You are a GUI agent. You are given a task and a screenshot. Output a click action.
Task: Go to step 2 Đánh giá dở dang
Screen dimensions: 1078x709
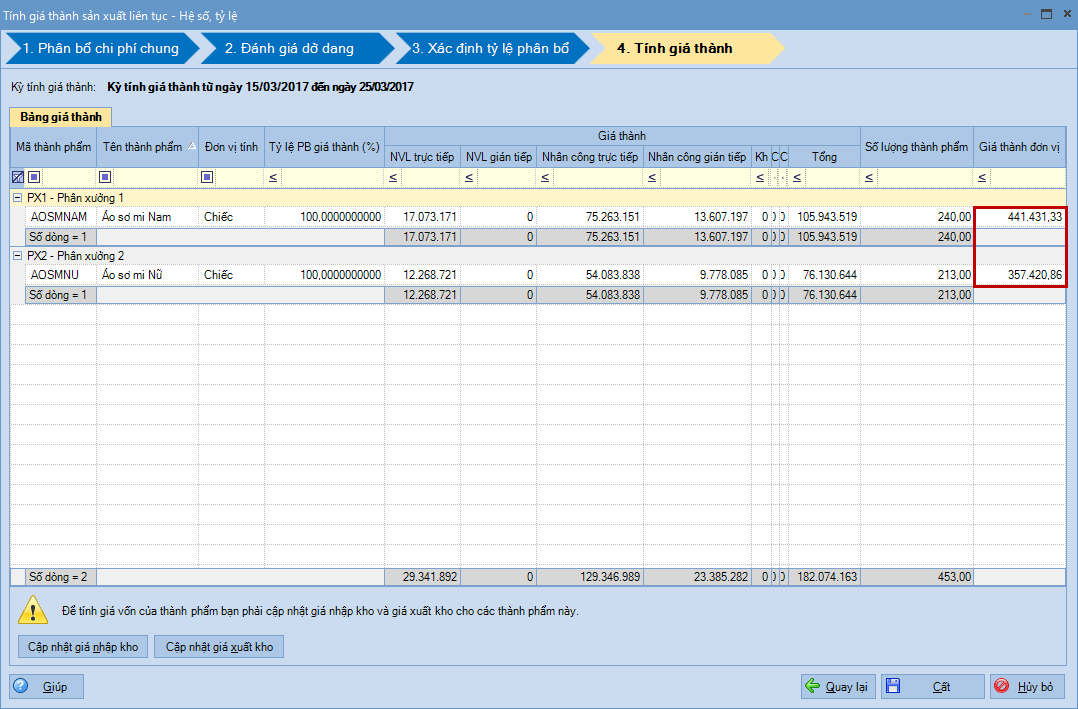(290, 48)
